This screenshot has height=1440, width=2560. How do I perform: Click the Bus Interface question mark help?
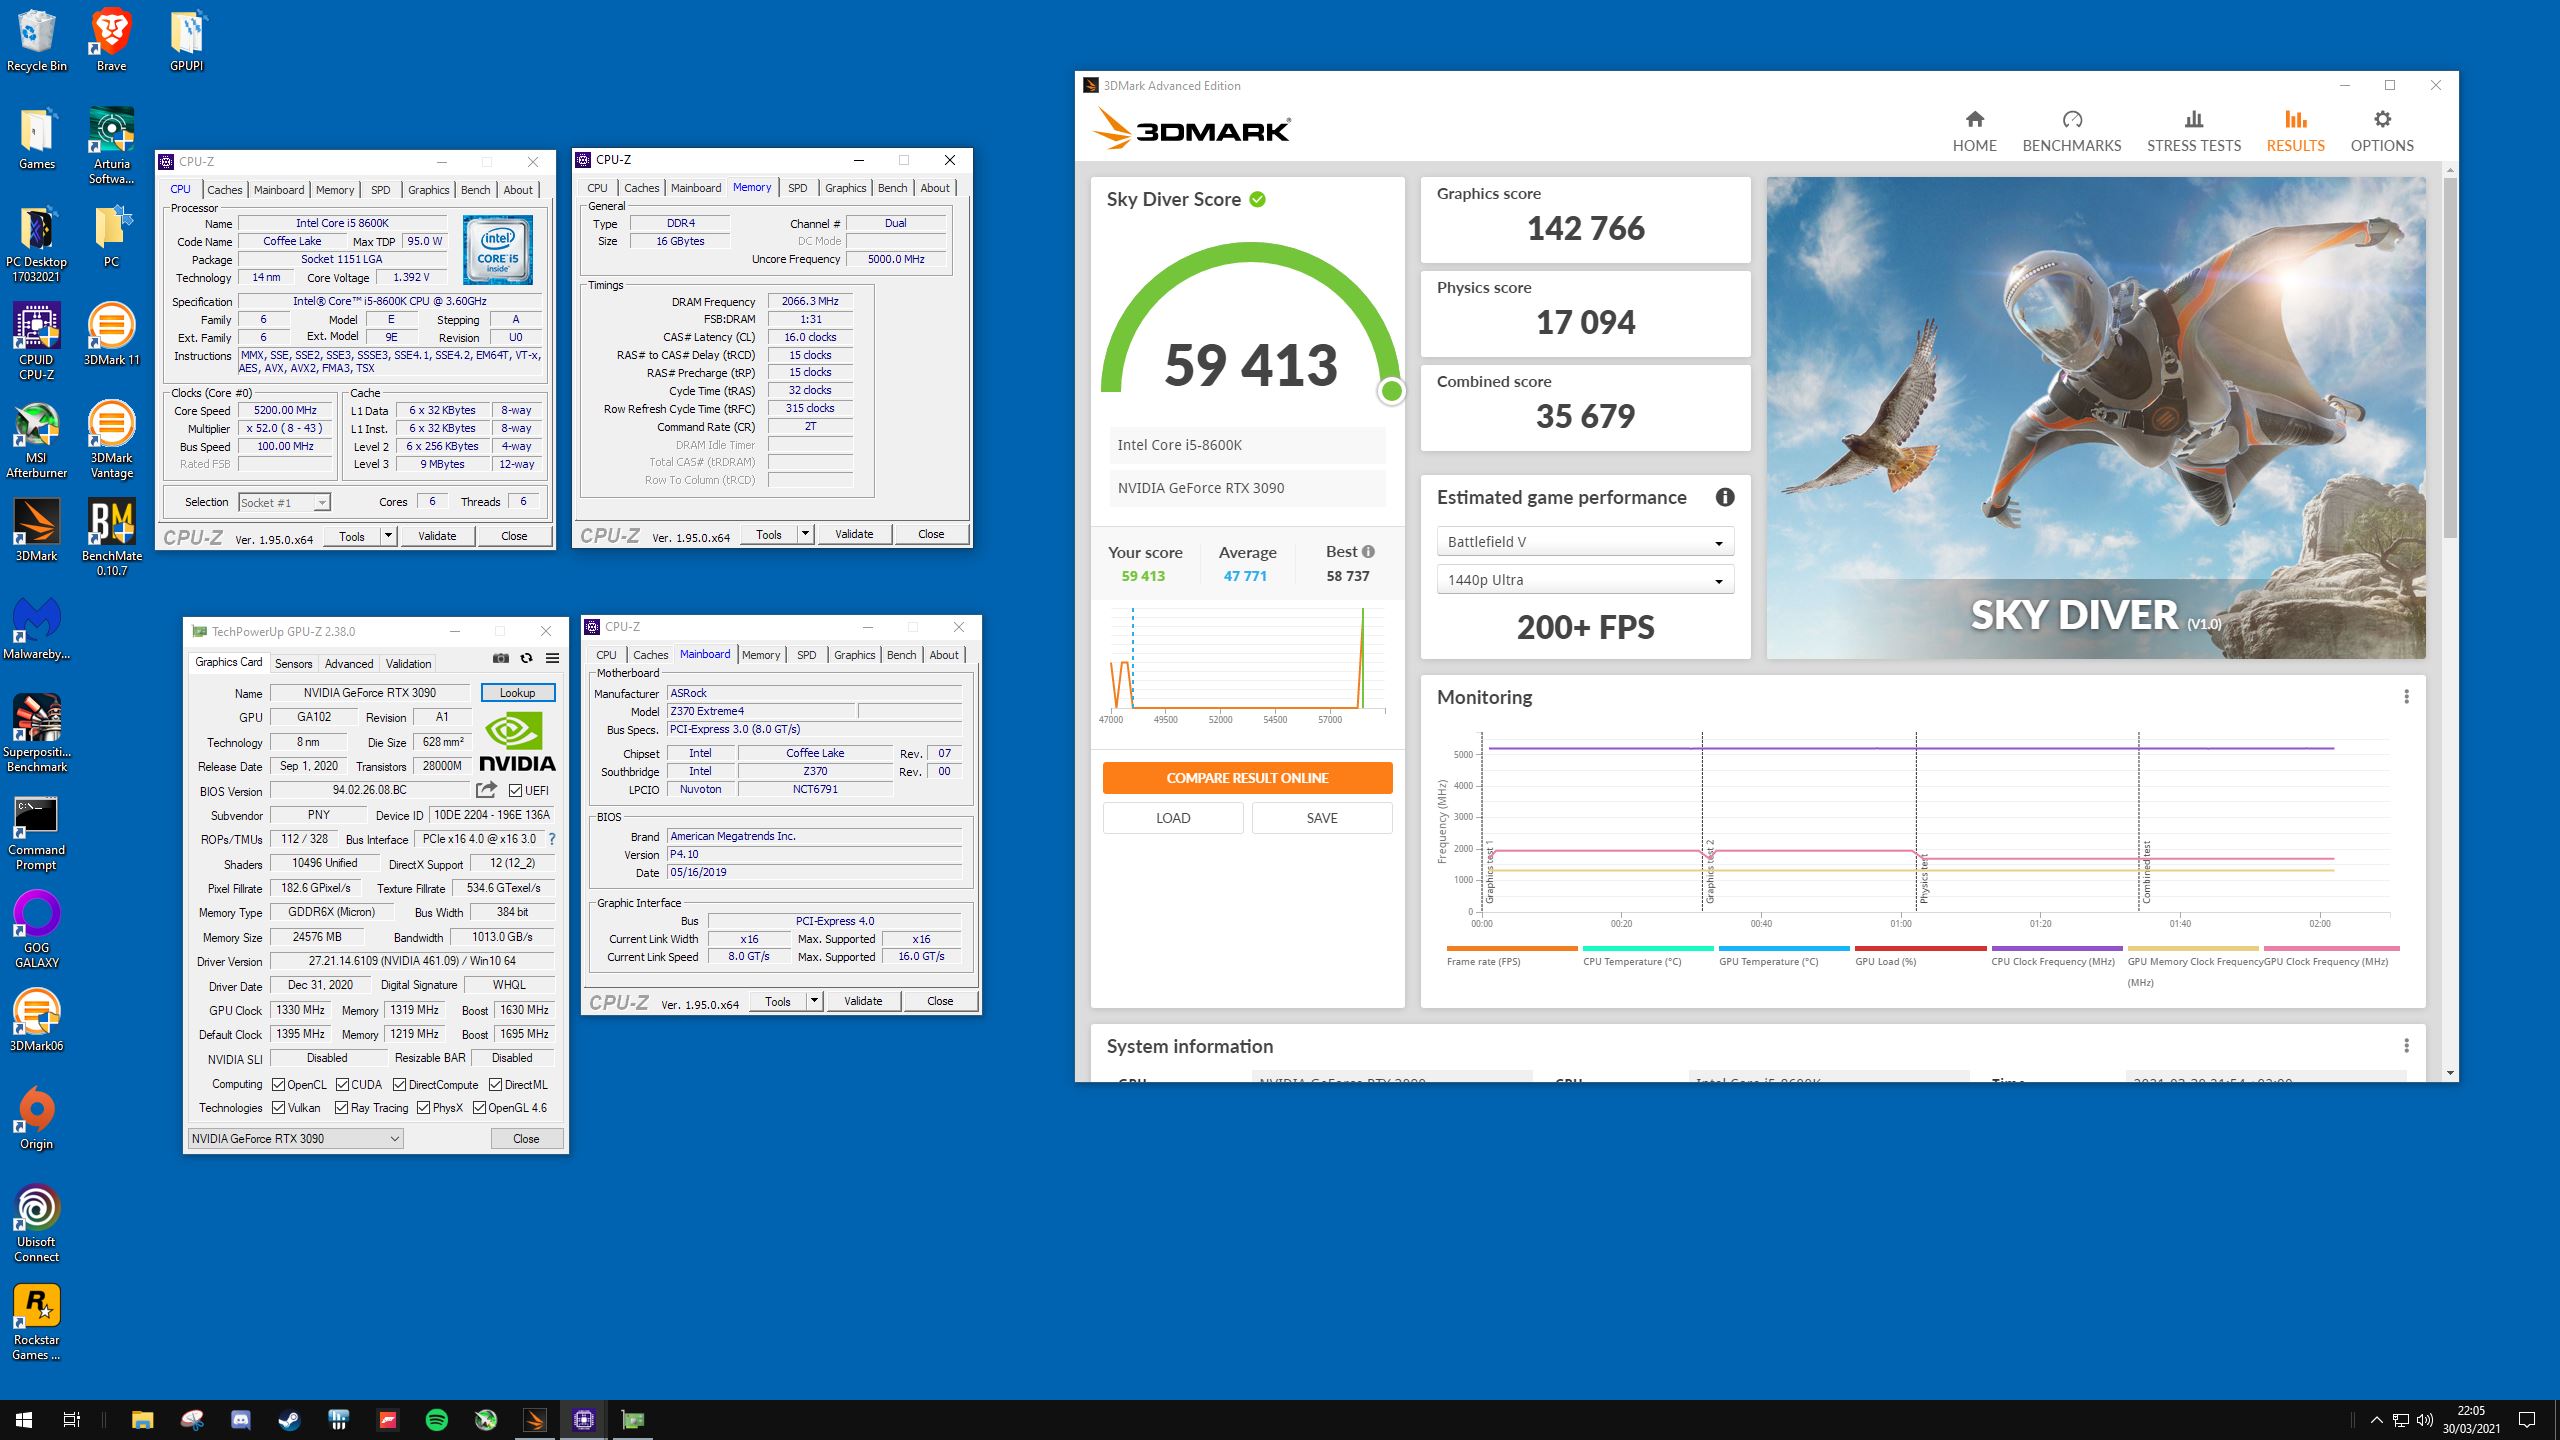coord(552,839)
